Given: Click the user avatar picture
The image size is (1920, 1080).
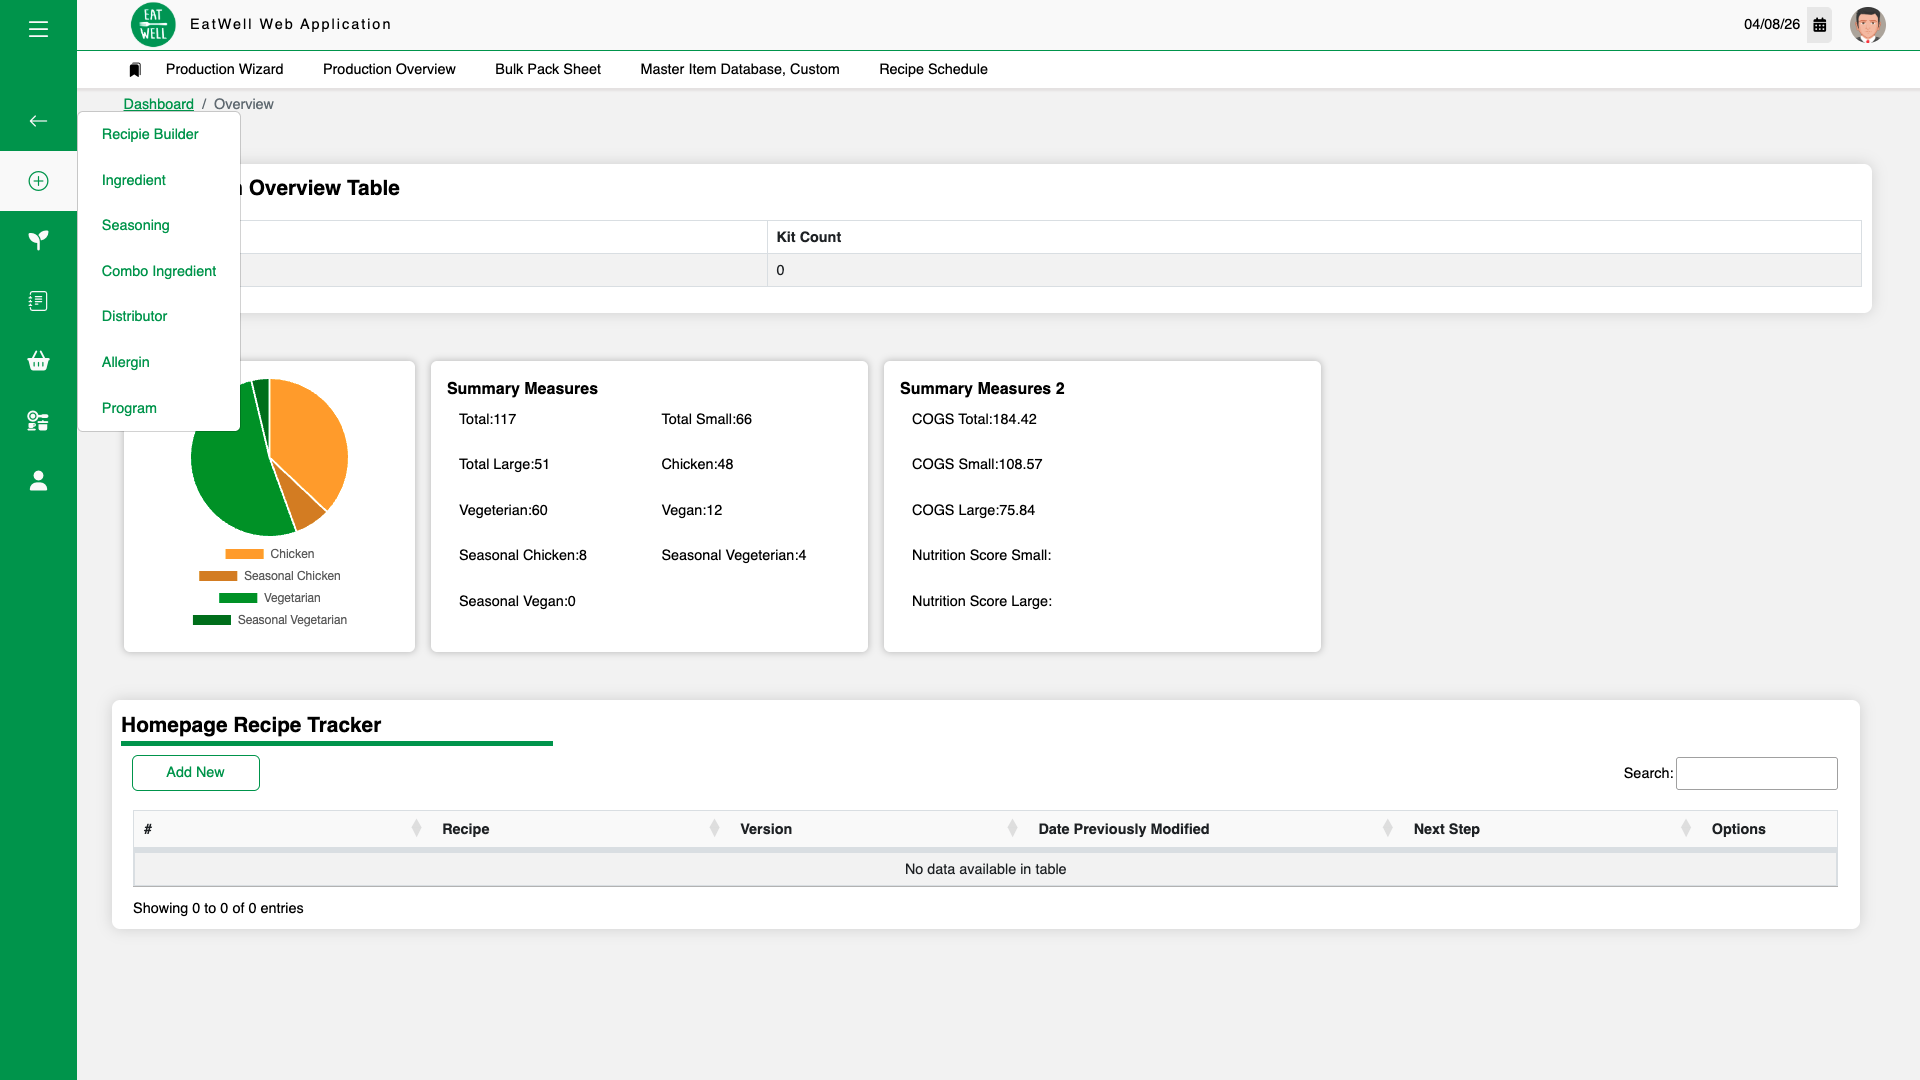Looking at the screenshot, I should pyautogui.click(x=1867, y=25).
